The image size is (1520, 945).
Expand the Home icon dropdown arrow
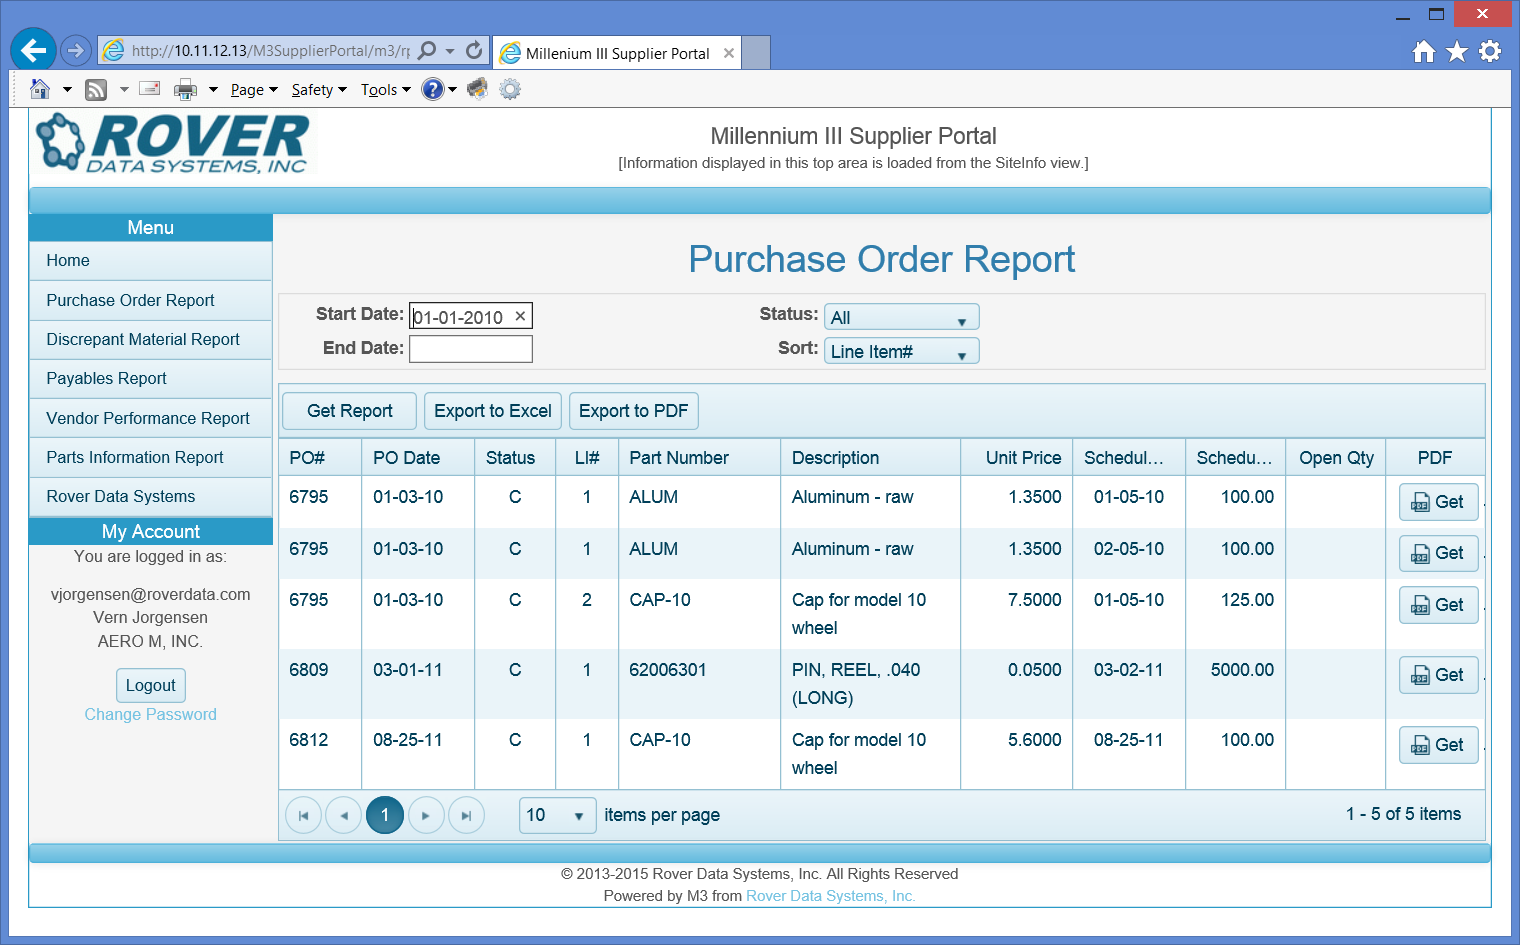point(67,90)
